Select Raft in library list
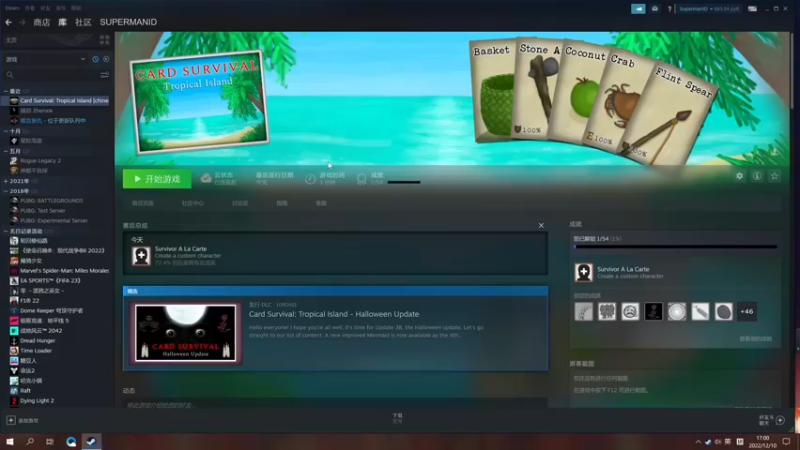The height and width of the screenshot is (450, 800). coord(26,390)
